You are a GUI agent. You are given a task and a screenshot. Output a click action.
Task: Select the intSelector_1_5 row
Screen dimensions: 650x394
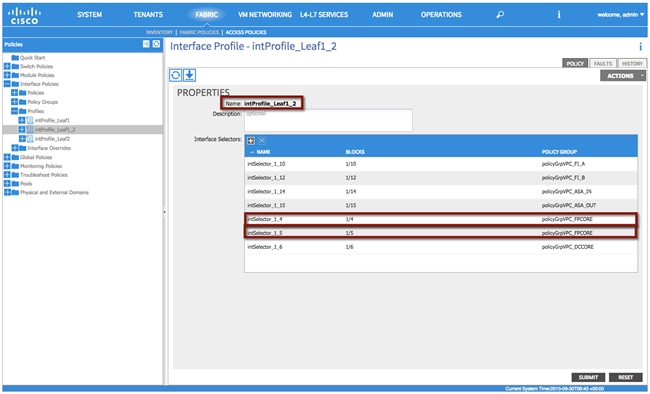[x=441, y=233]
